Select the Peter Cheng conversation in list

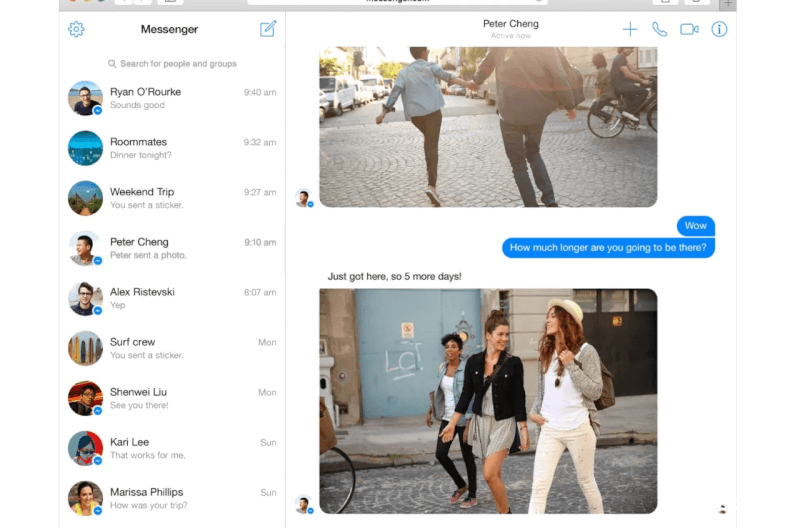pos(172,248)
